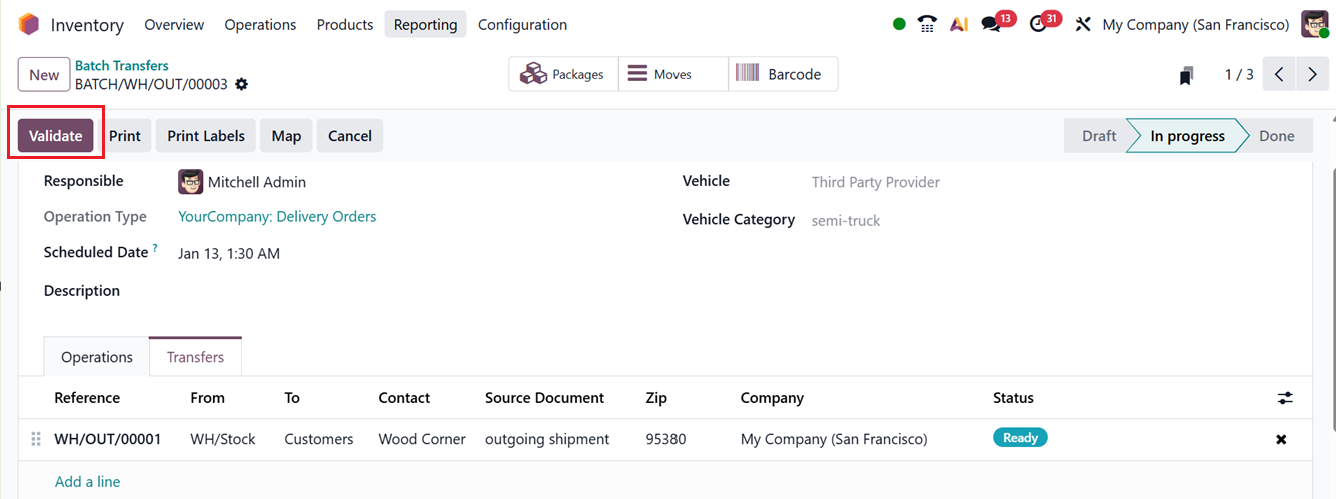Click the Scheduled Date field value
This screenshot has height=499, width=1336.
point(229,254)
